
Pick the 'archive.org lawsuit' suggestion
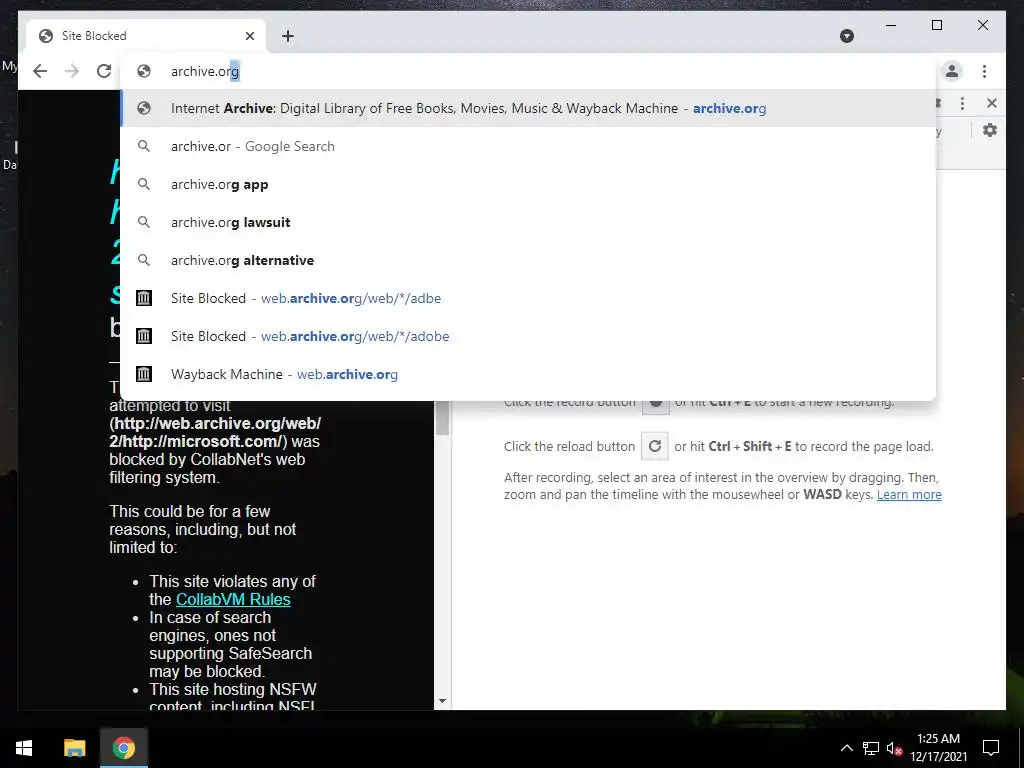[528, 222]
